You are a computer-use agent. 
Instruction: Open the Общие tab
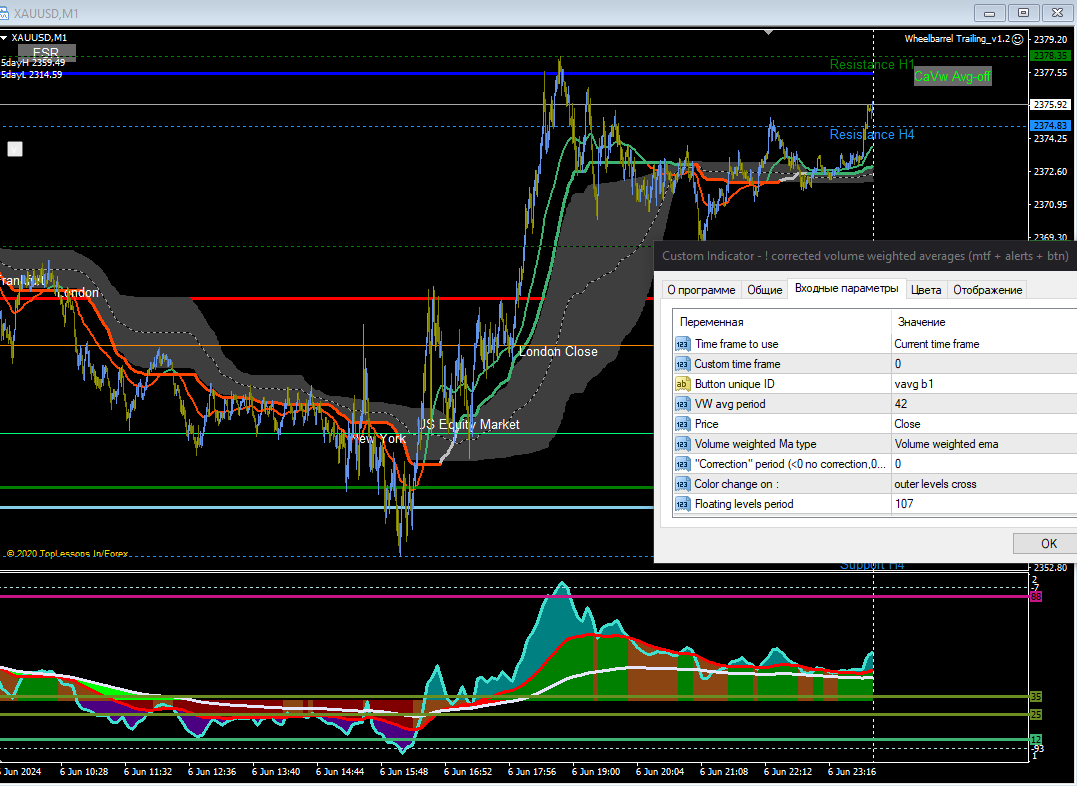pyautogui.click(x=765, y=290)
